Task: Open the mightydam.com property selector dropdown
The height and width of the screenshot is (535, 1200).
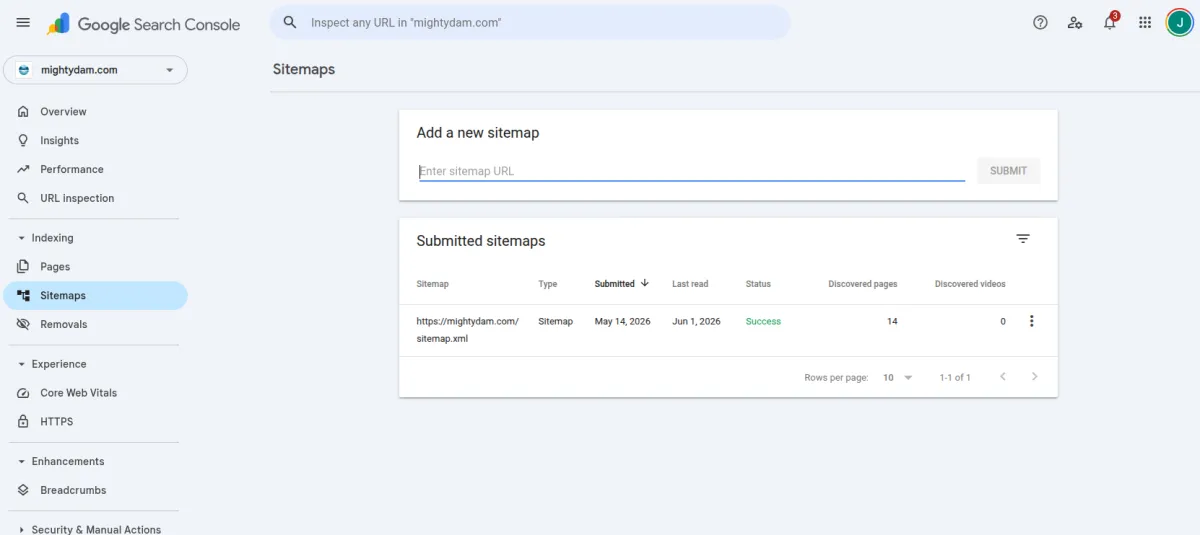Action: pyautogui.click(x=95, y=70)
